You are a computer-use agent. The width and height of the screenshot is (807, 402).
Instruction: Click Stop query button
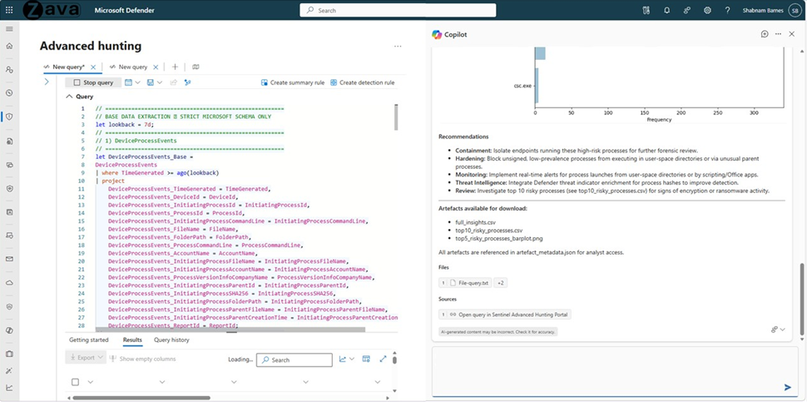[93, 82]
